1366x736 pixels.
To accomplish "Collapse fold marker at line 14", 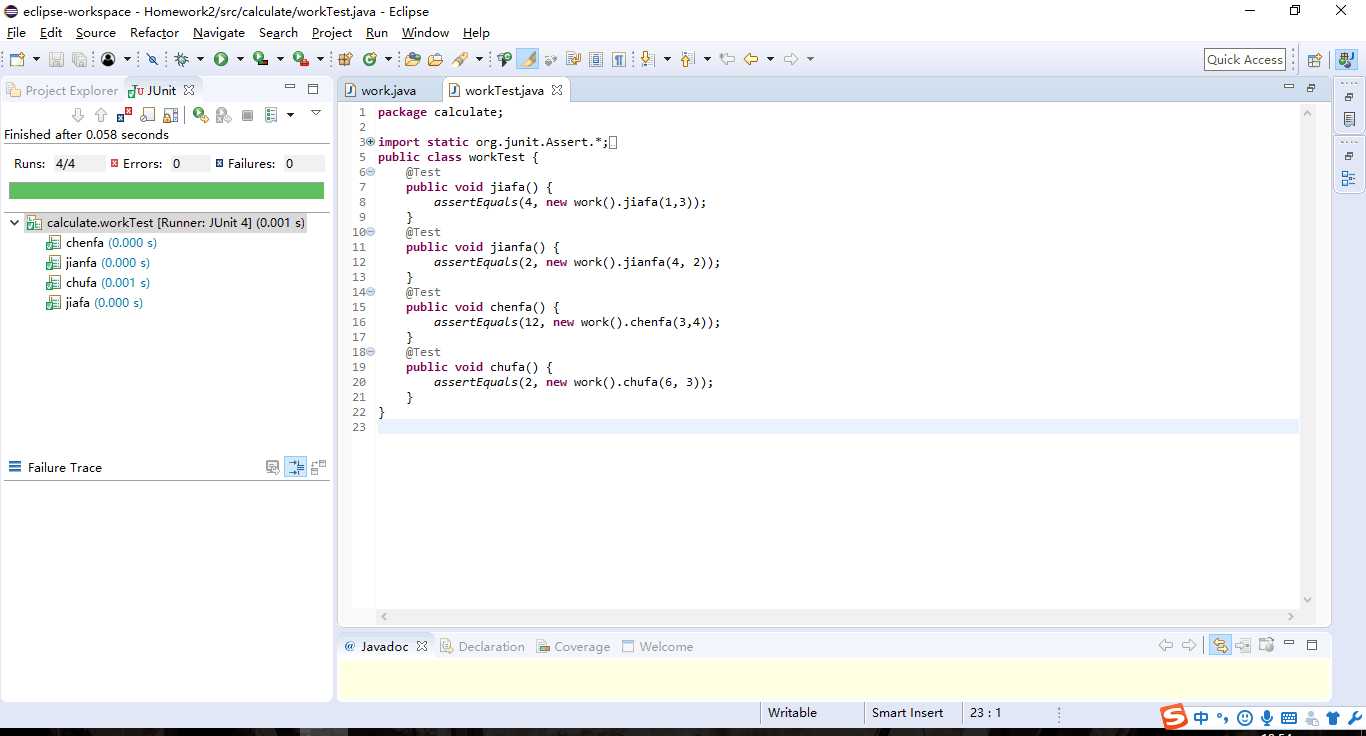I will tap(371, 292).
